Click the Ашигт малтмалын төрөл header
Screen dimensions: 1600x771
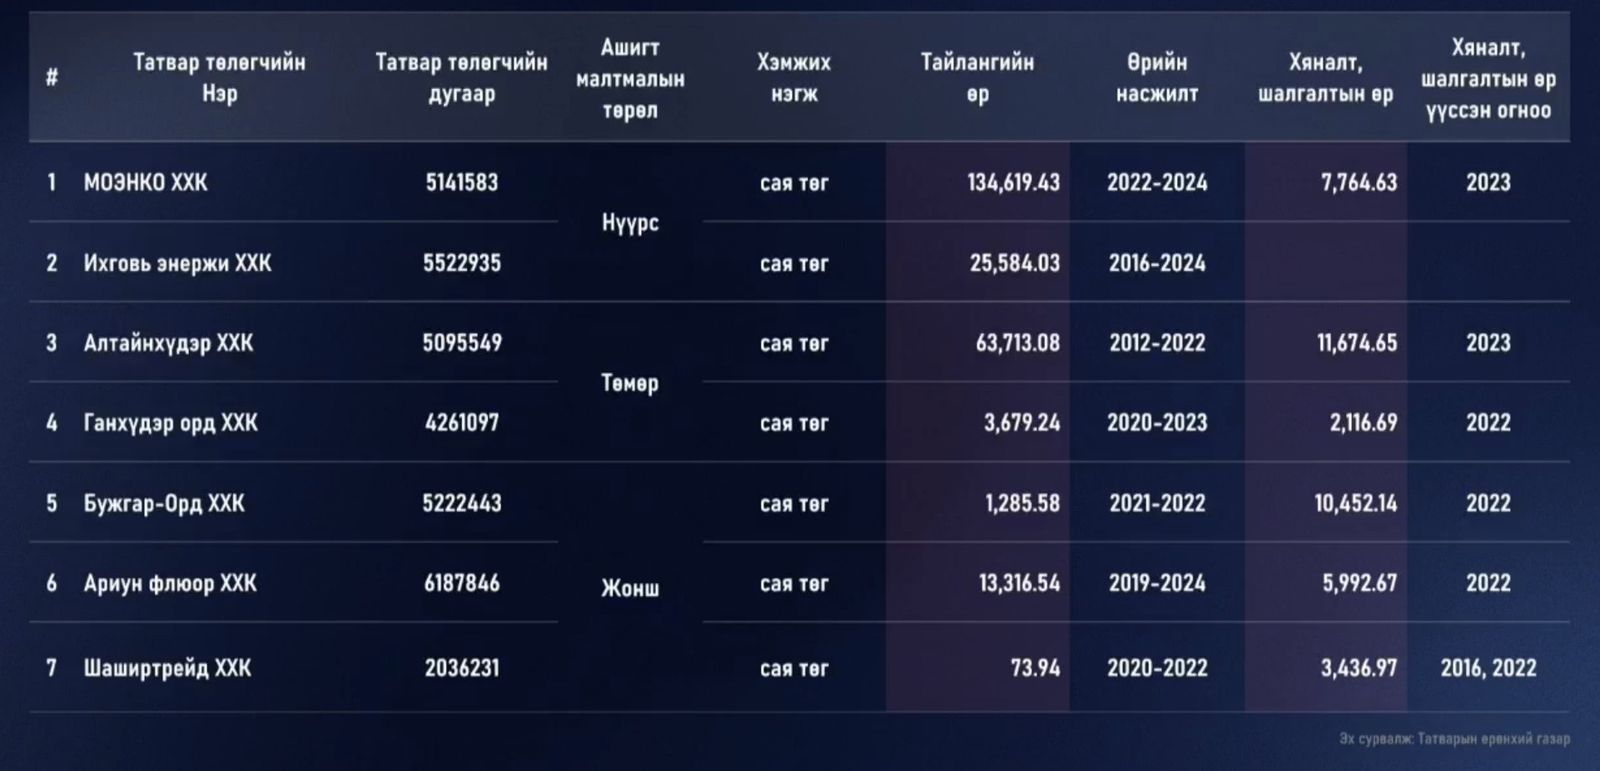coord(630,78)
